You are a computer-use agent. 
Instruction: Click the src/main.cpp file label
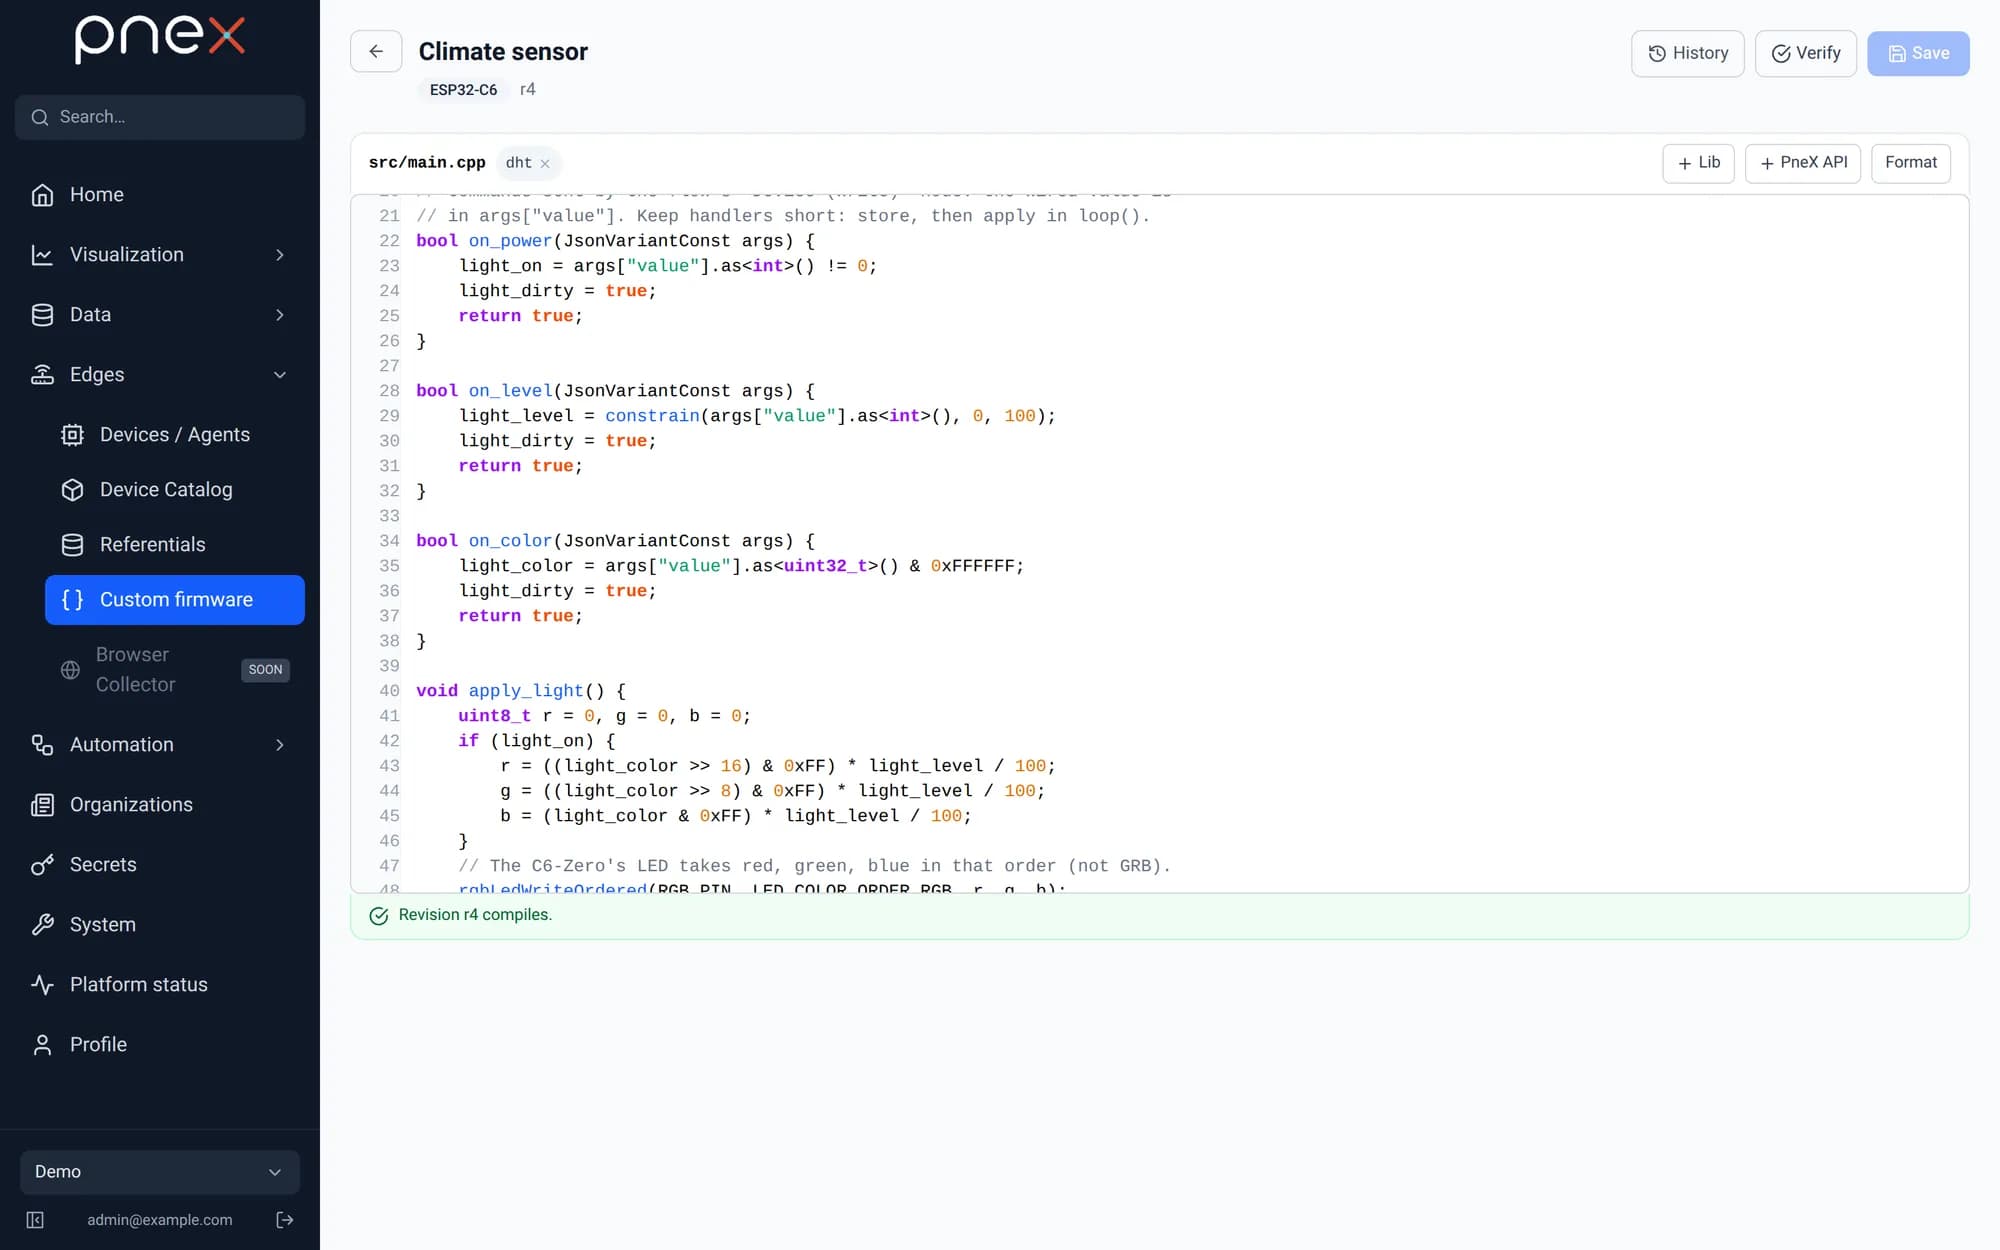[427, 163]
